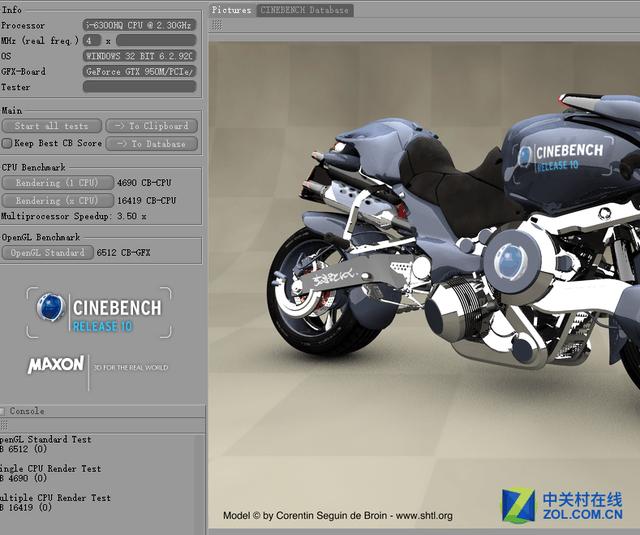The height and width of the screenshot is (535, 640).
Task: Enable Keep Best CB Score checkbox
Action: [7, 143]
